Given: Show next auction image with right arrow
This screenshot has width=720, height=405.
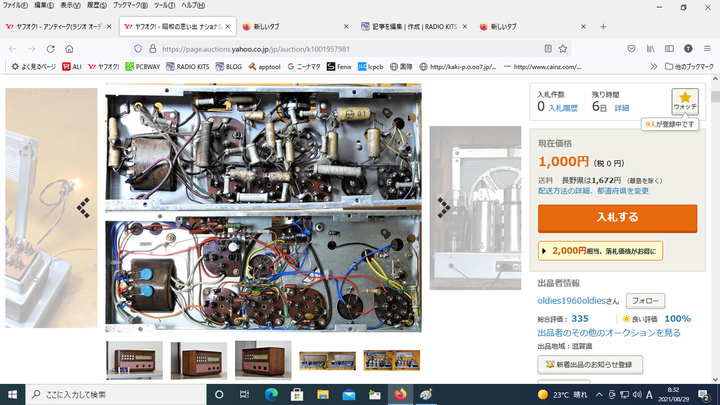Looking at the screenshot, I should [x=444, y=207].
